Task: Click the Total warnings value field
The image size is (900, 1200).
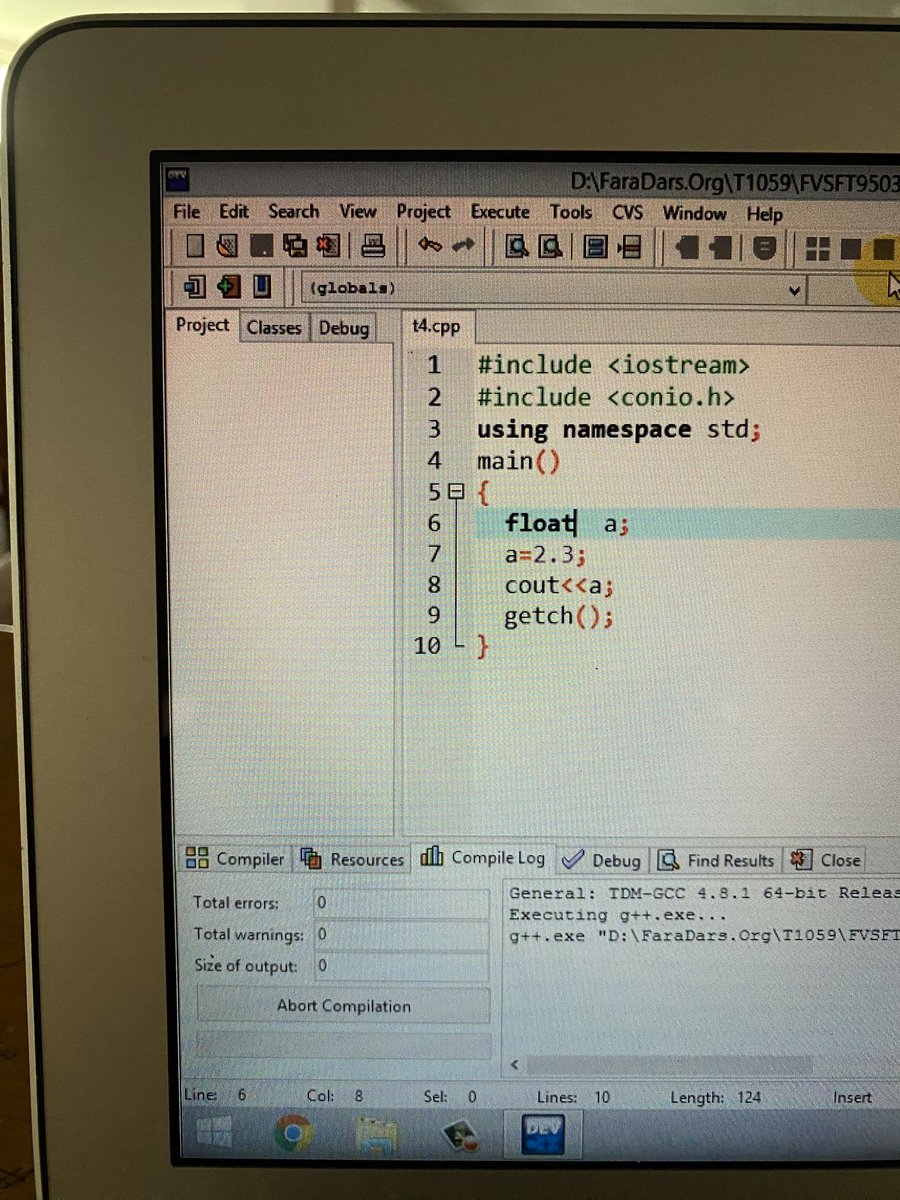Action: (401, 935)
